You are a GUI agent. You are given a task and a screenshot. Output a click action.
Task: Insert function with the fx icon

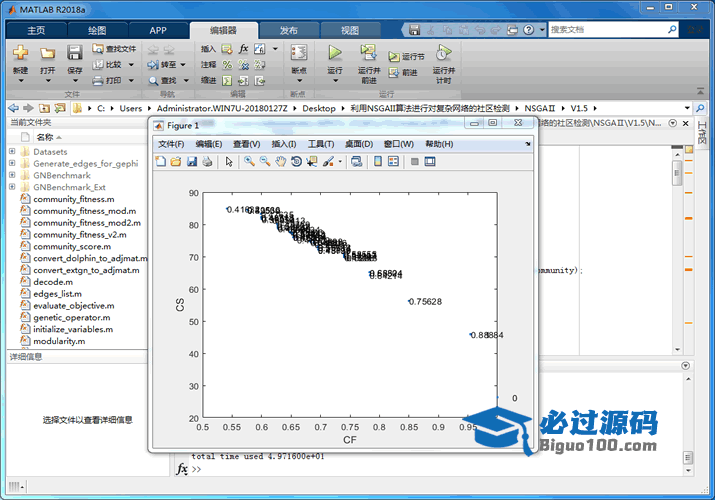click(244, 49)
